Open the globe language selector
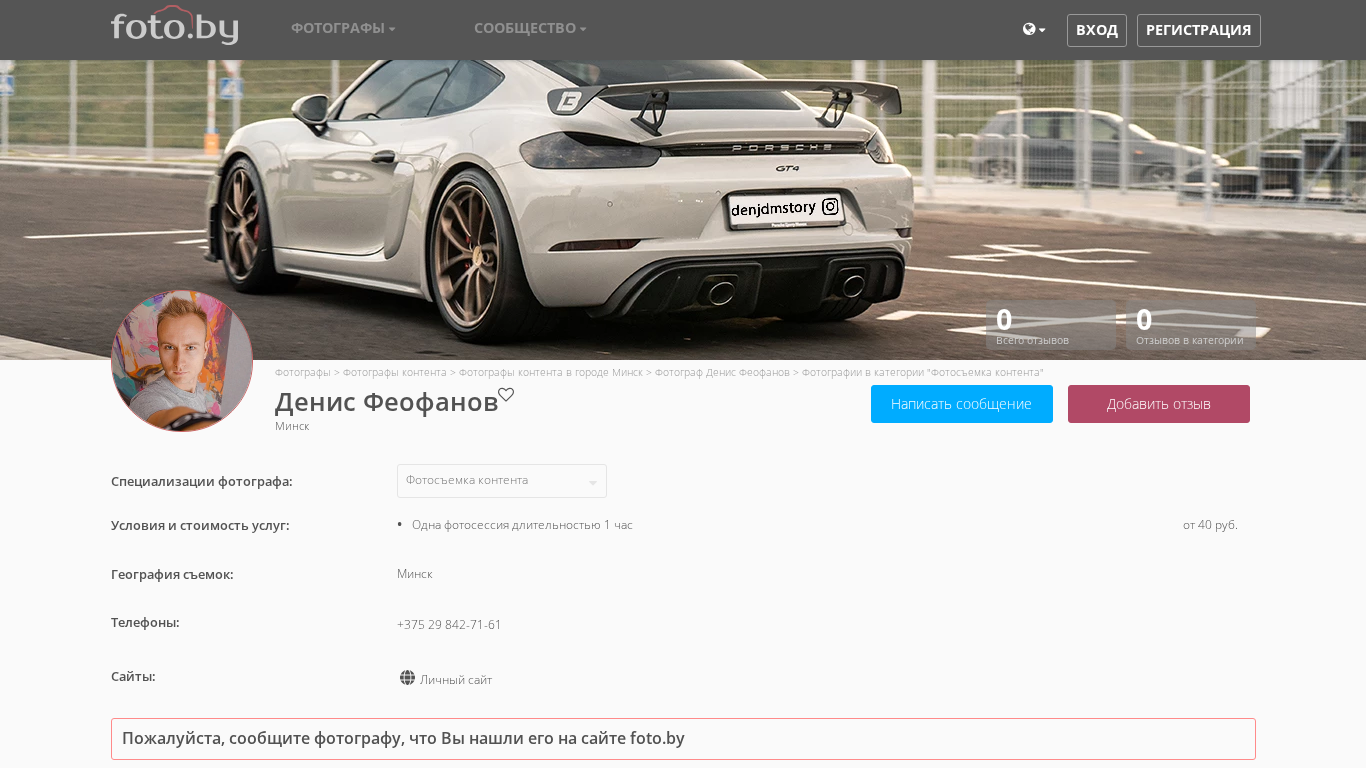 pyautogui.click(x=1034, y=30)
